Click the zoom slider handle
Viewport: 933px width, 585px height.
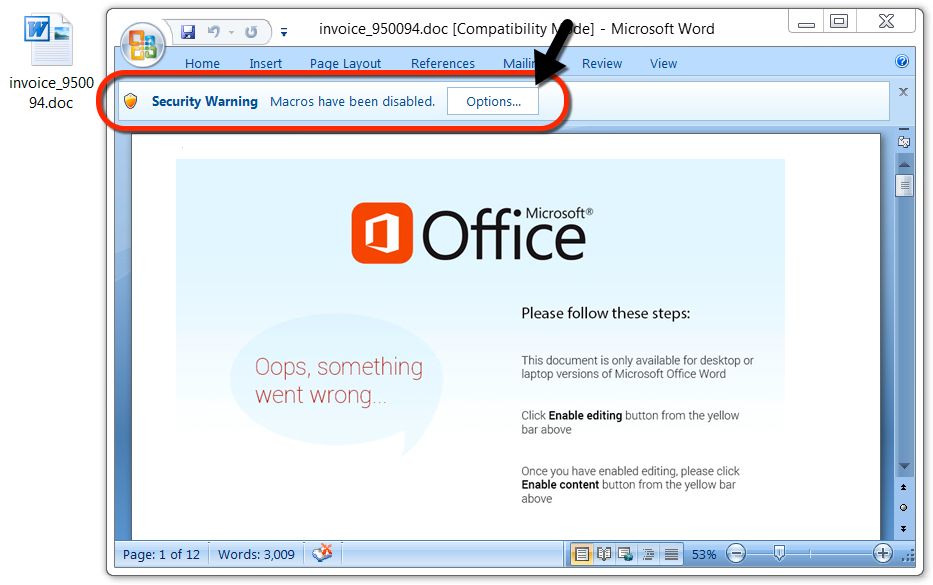[x=779, y=553]
